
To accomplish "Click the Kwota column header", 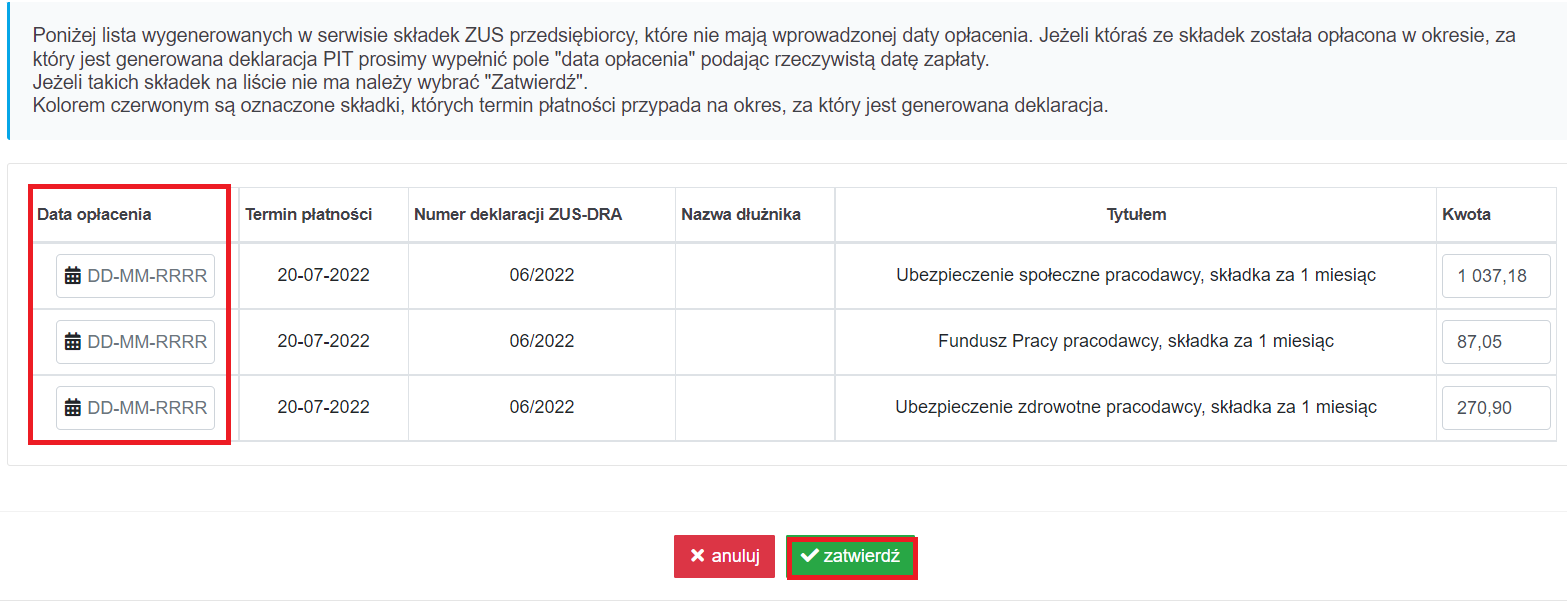I will pos(1466,215).
